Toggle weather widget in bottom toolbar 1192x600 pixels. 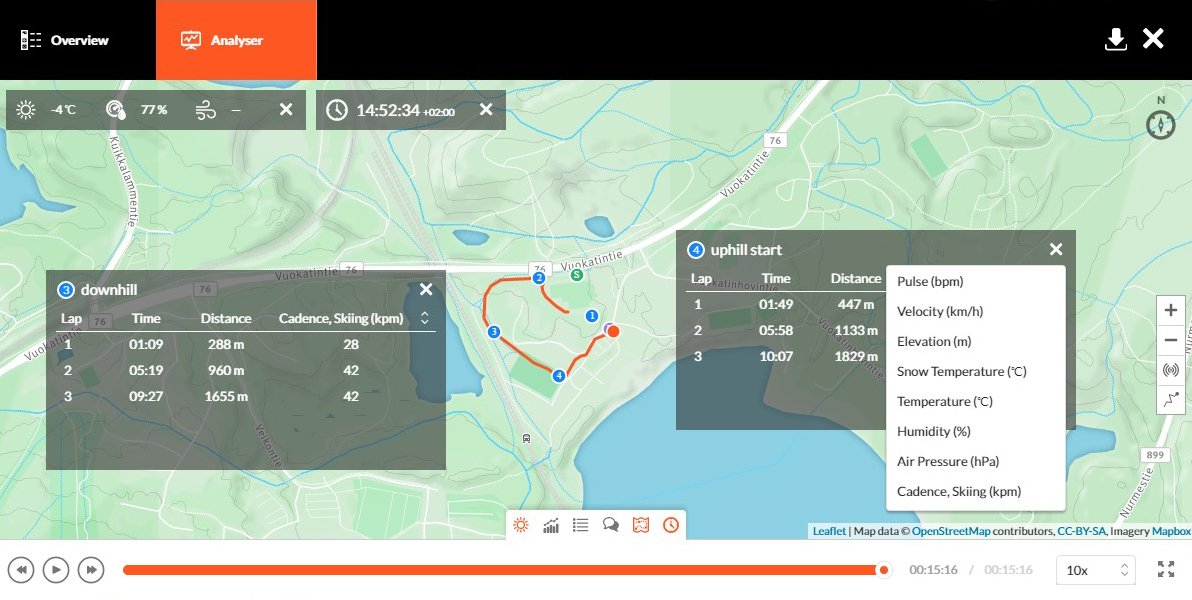pyautogui.click(x=521, y=525)
